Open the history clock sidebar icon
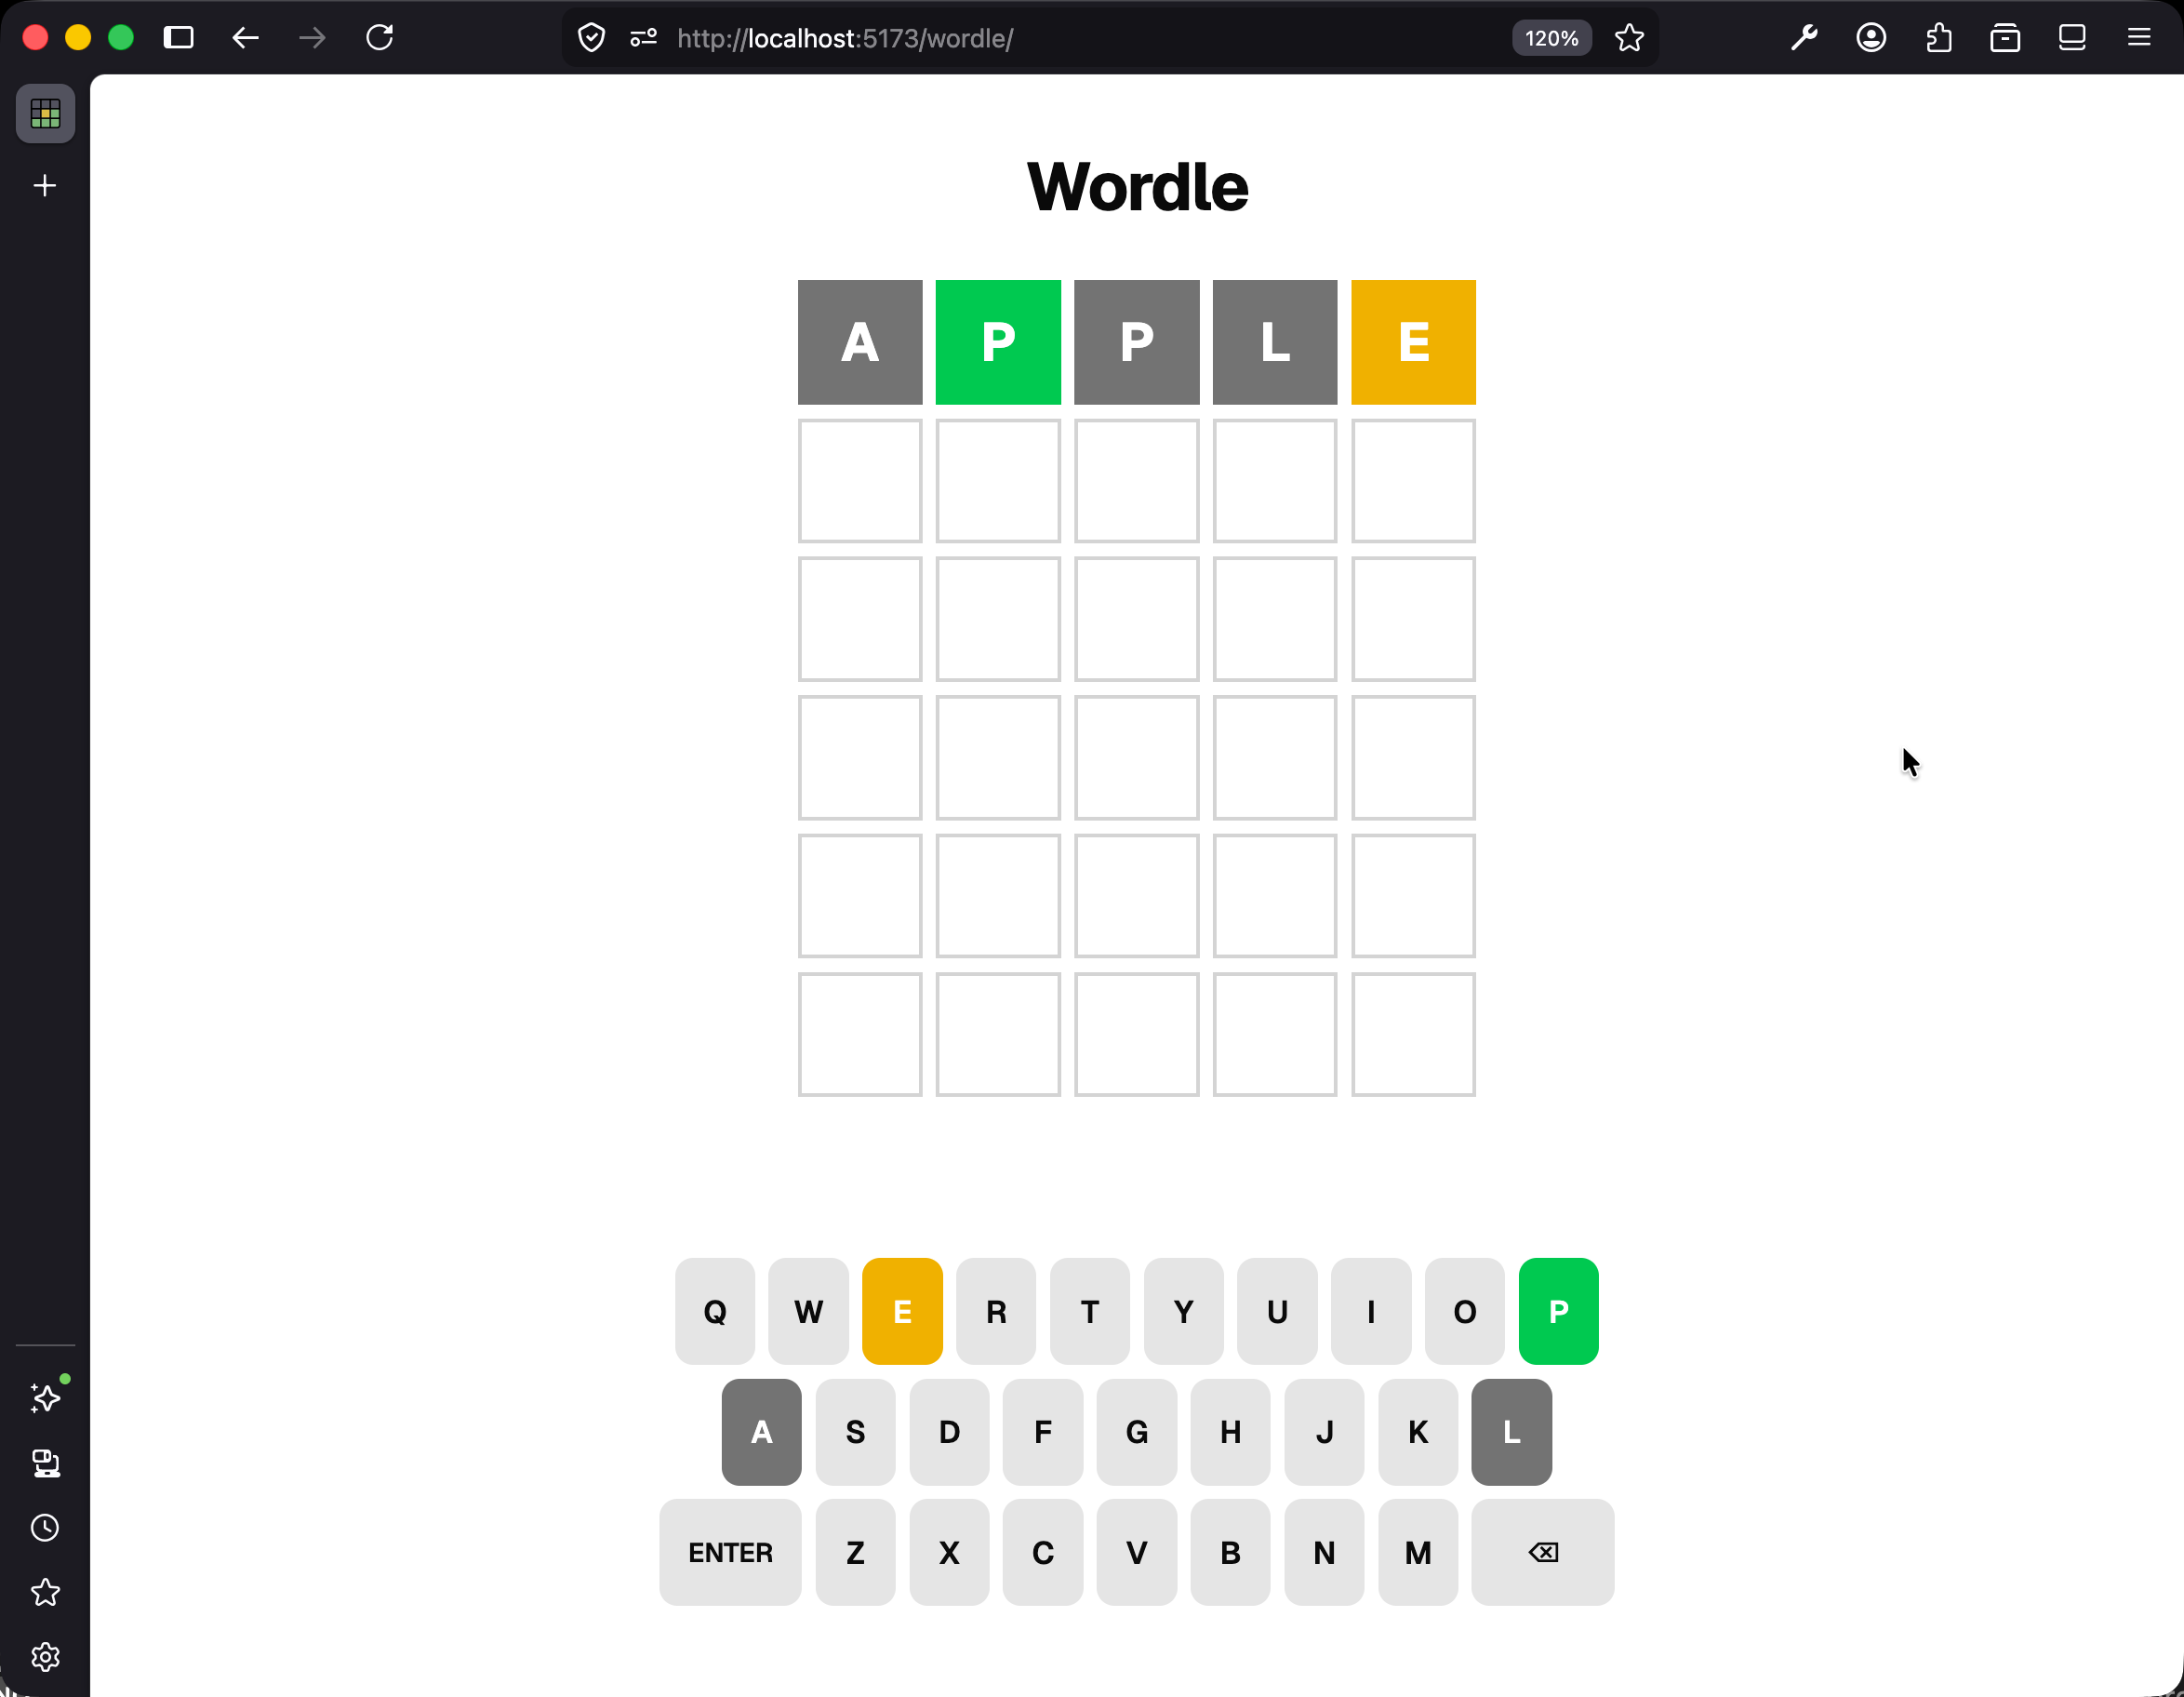Image resolution: width=2184 pixels, height=1697 pixels. click(x=45, y=1528)
